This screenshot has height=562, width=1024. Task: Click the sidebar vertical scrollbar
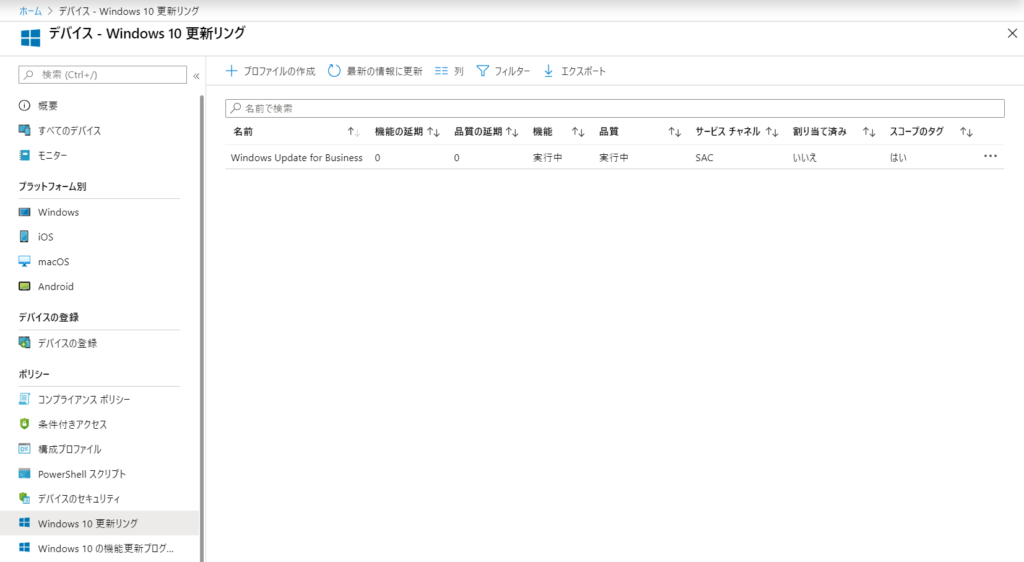click(x=202, y=326)
